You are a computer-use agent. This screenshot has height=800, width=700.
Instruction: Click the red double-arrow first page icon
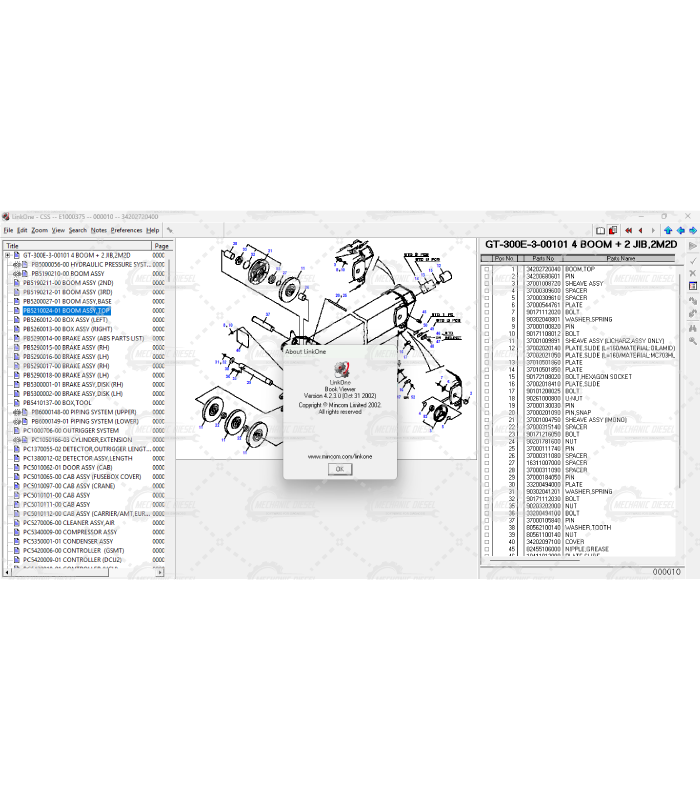[x=629, y=230]
